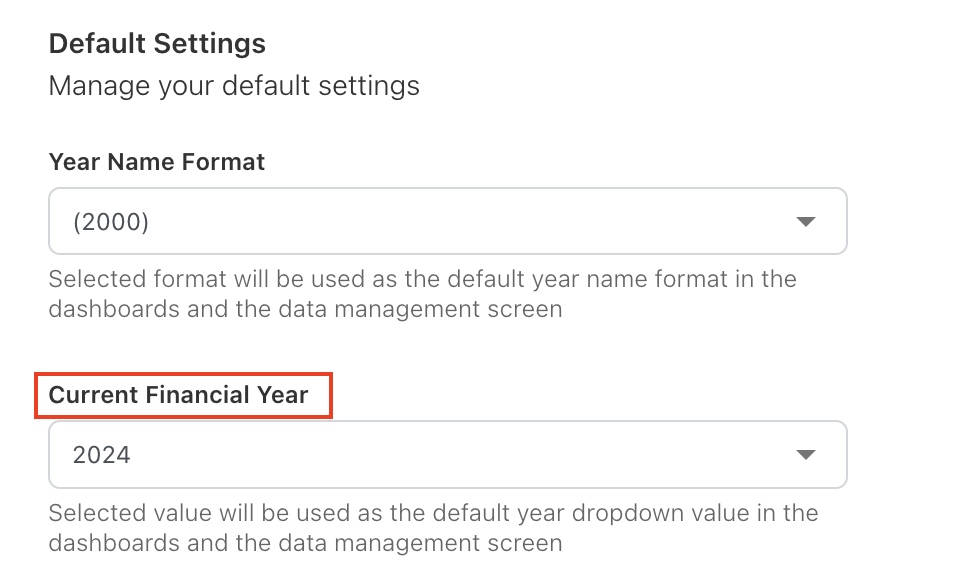Image resolution: width=960 pixels, height=588 pixels.
Task: Click the highlighted Current Financial Year label
Action: pos(179,396)
